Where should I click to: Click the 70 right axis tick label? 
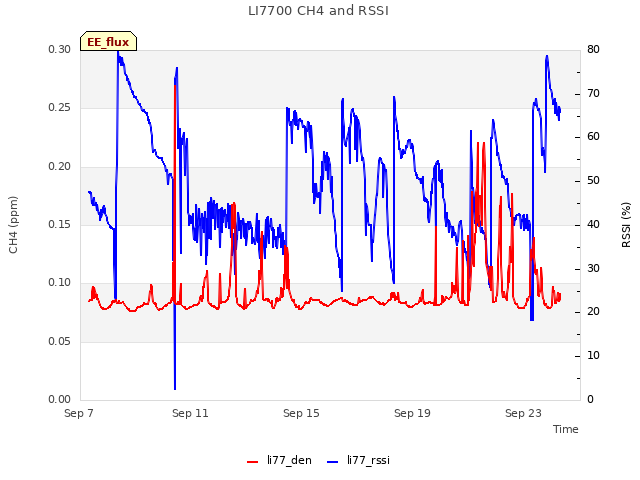coord(593,93)
